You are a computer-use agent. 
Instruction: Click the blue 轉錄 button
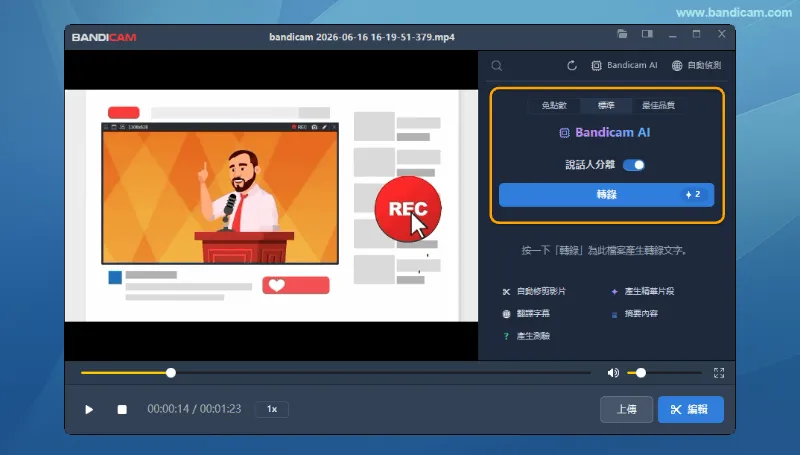click(x=606, y=194)
